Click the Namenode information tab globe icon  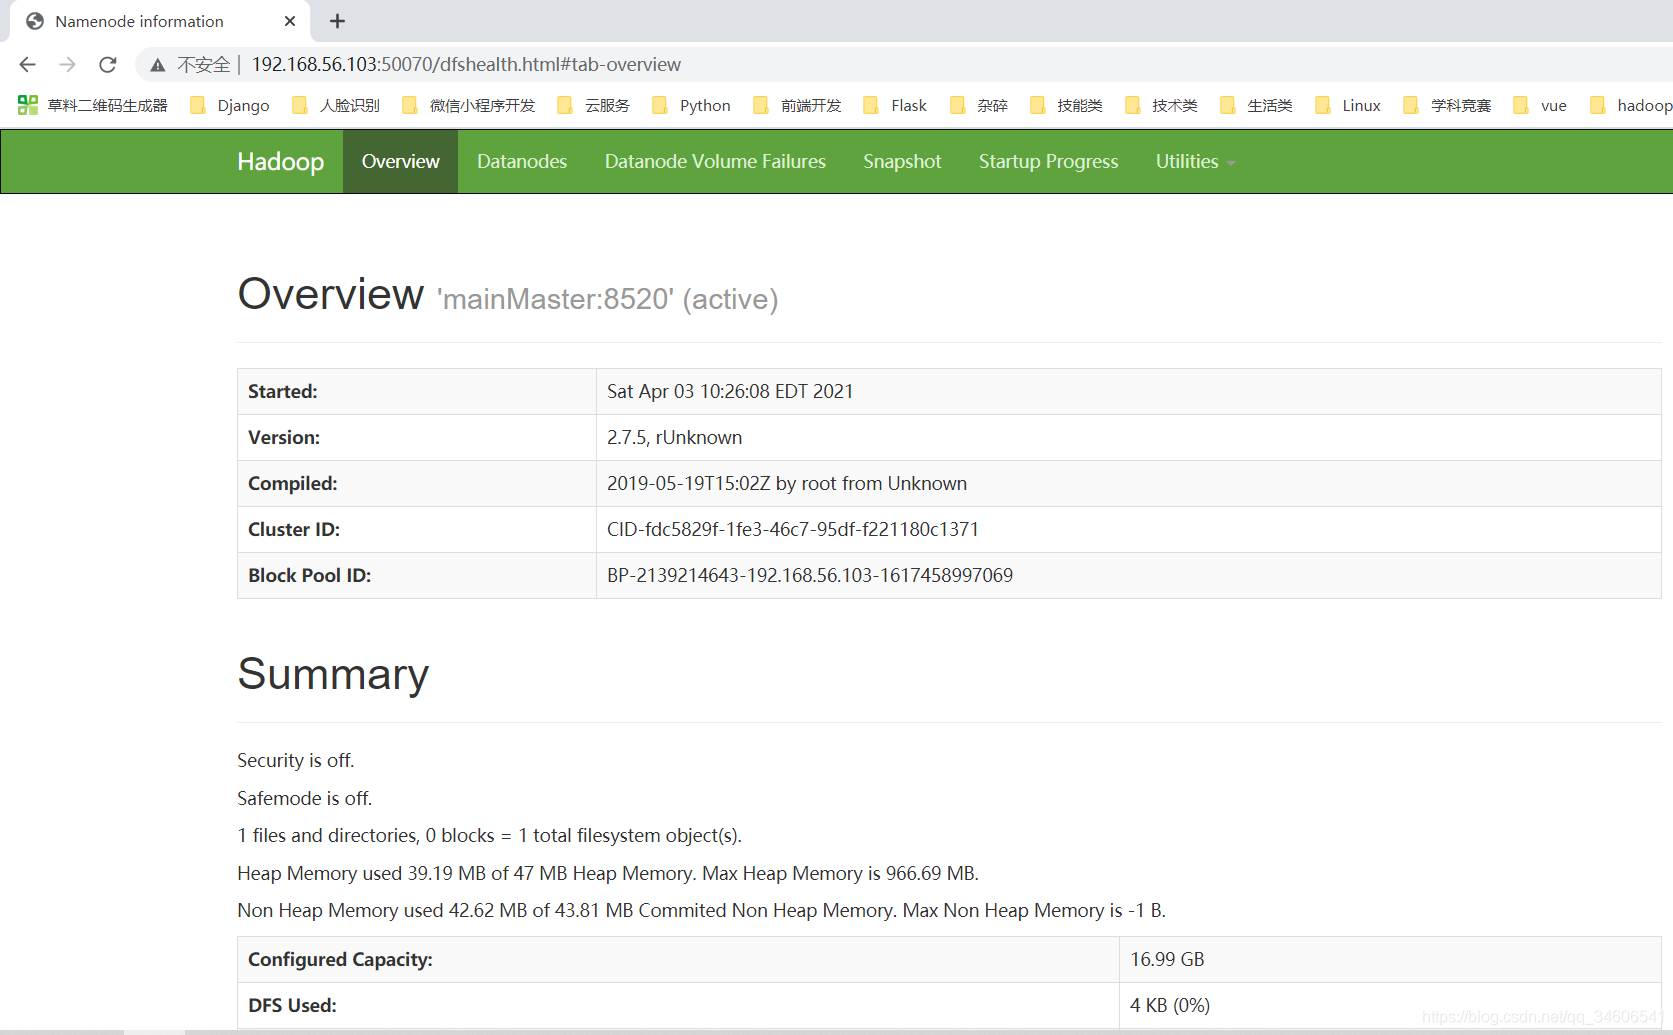pyautogui.click(x=35, y=21)
